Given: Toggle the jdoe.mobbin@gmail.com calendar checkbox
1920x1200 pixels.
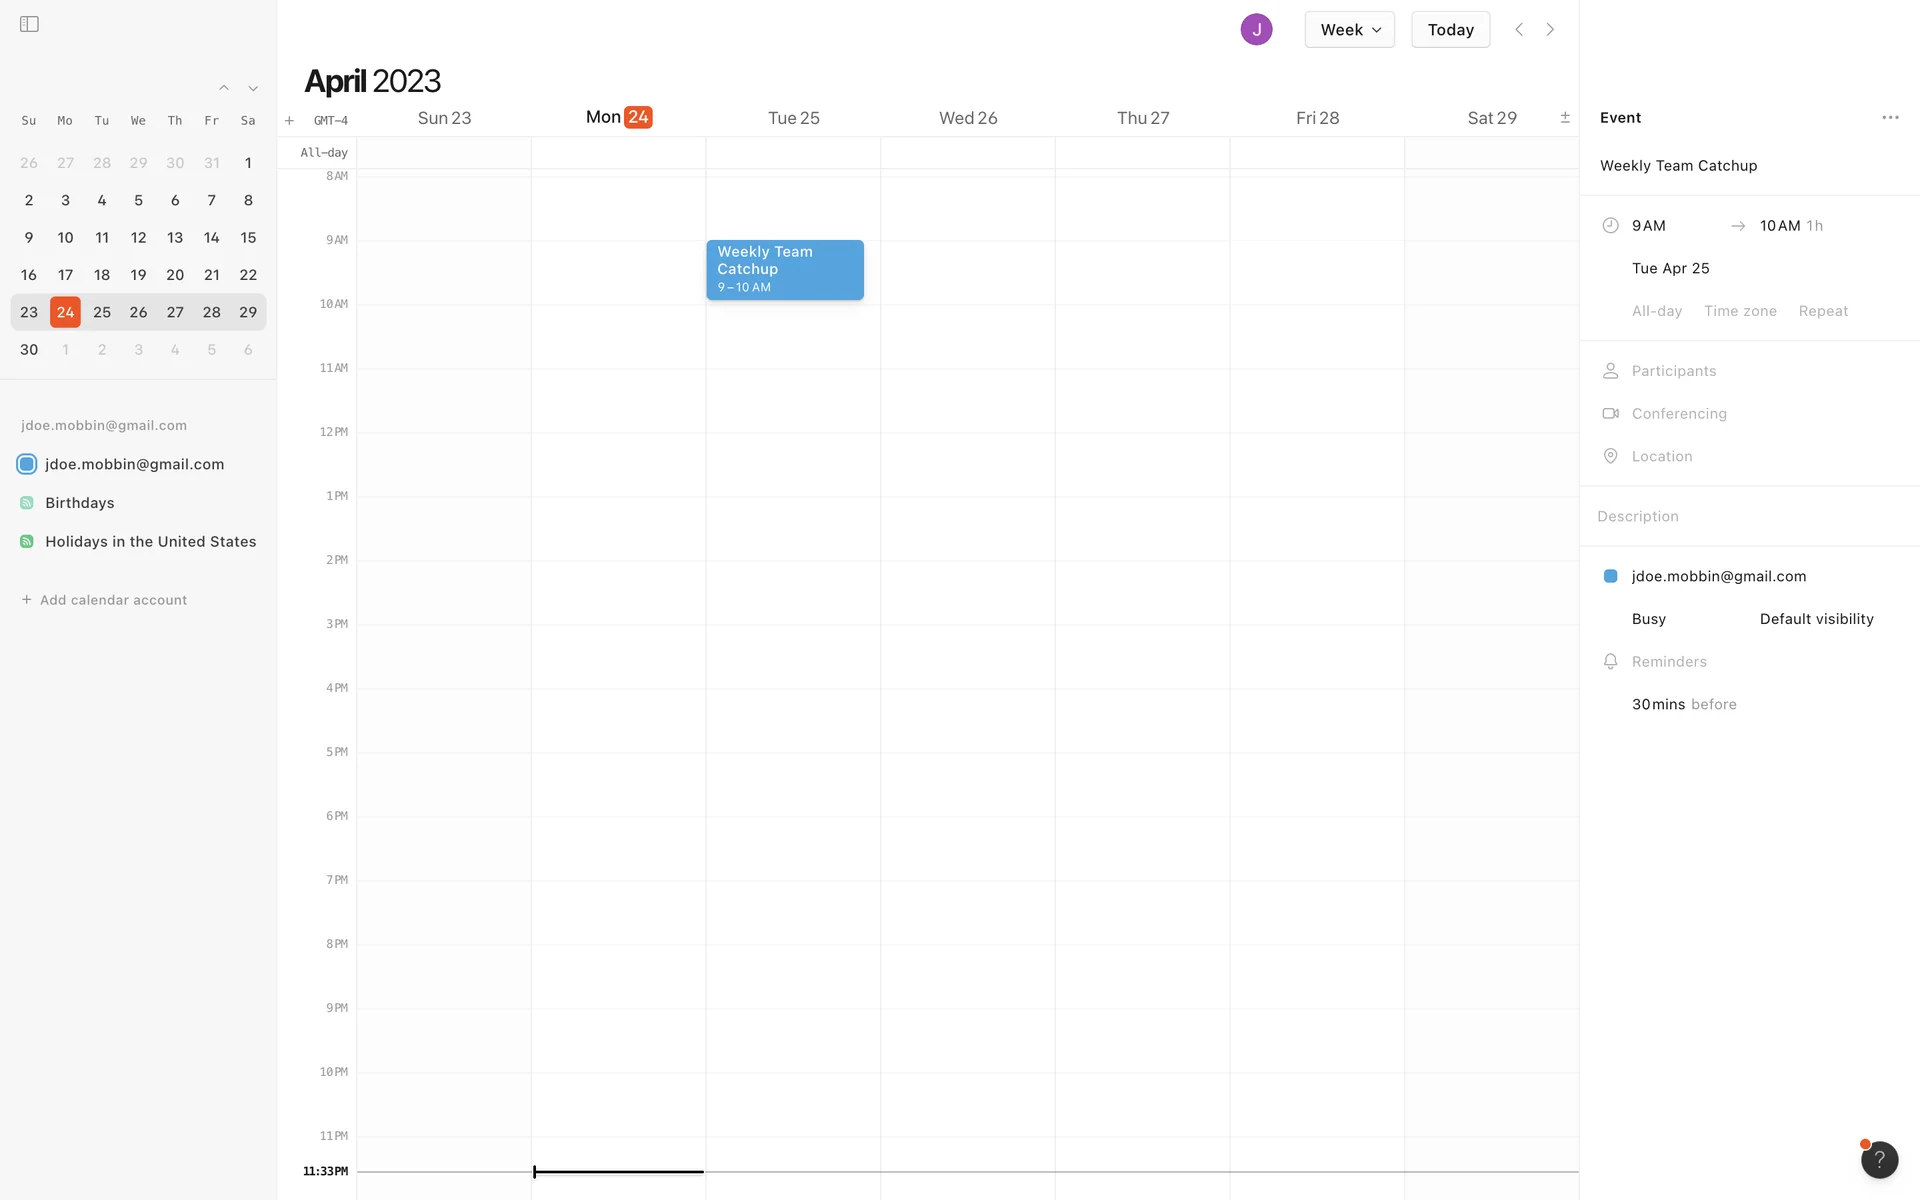Looking at the screenshot, I should tap(27, 464).
